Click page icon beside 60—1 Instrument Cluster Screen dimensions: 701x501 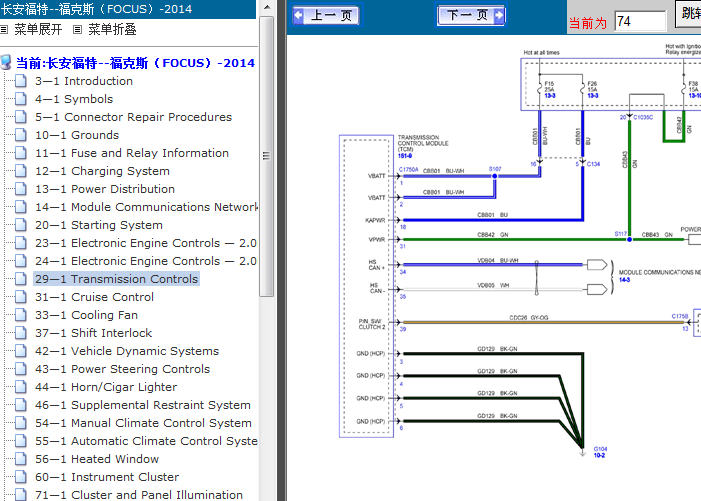point(21,477)
